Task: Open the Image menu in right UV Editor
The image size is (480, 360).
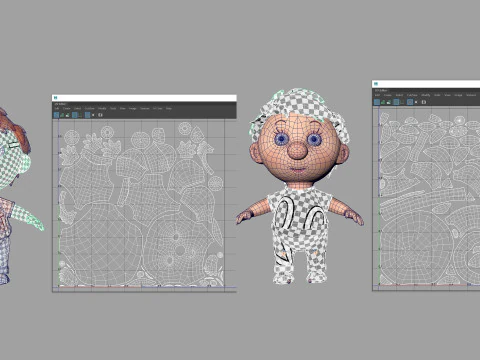Action: [458, 95]
